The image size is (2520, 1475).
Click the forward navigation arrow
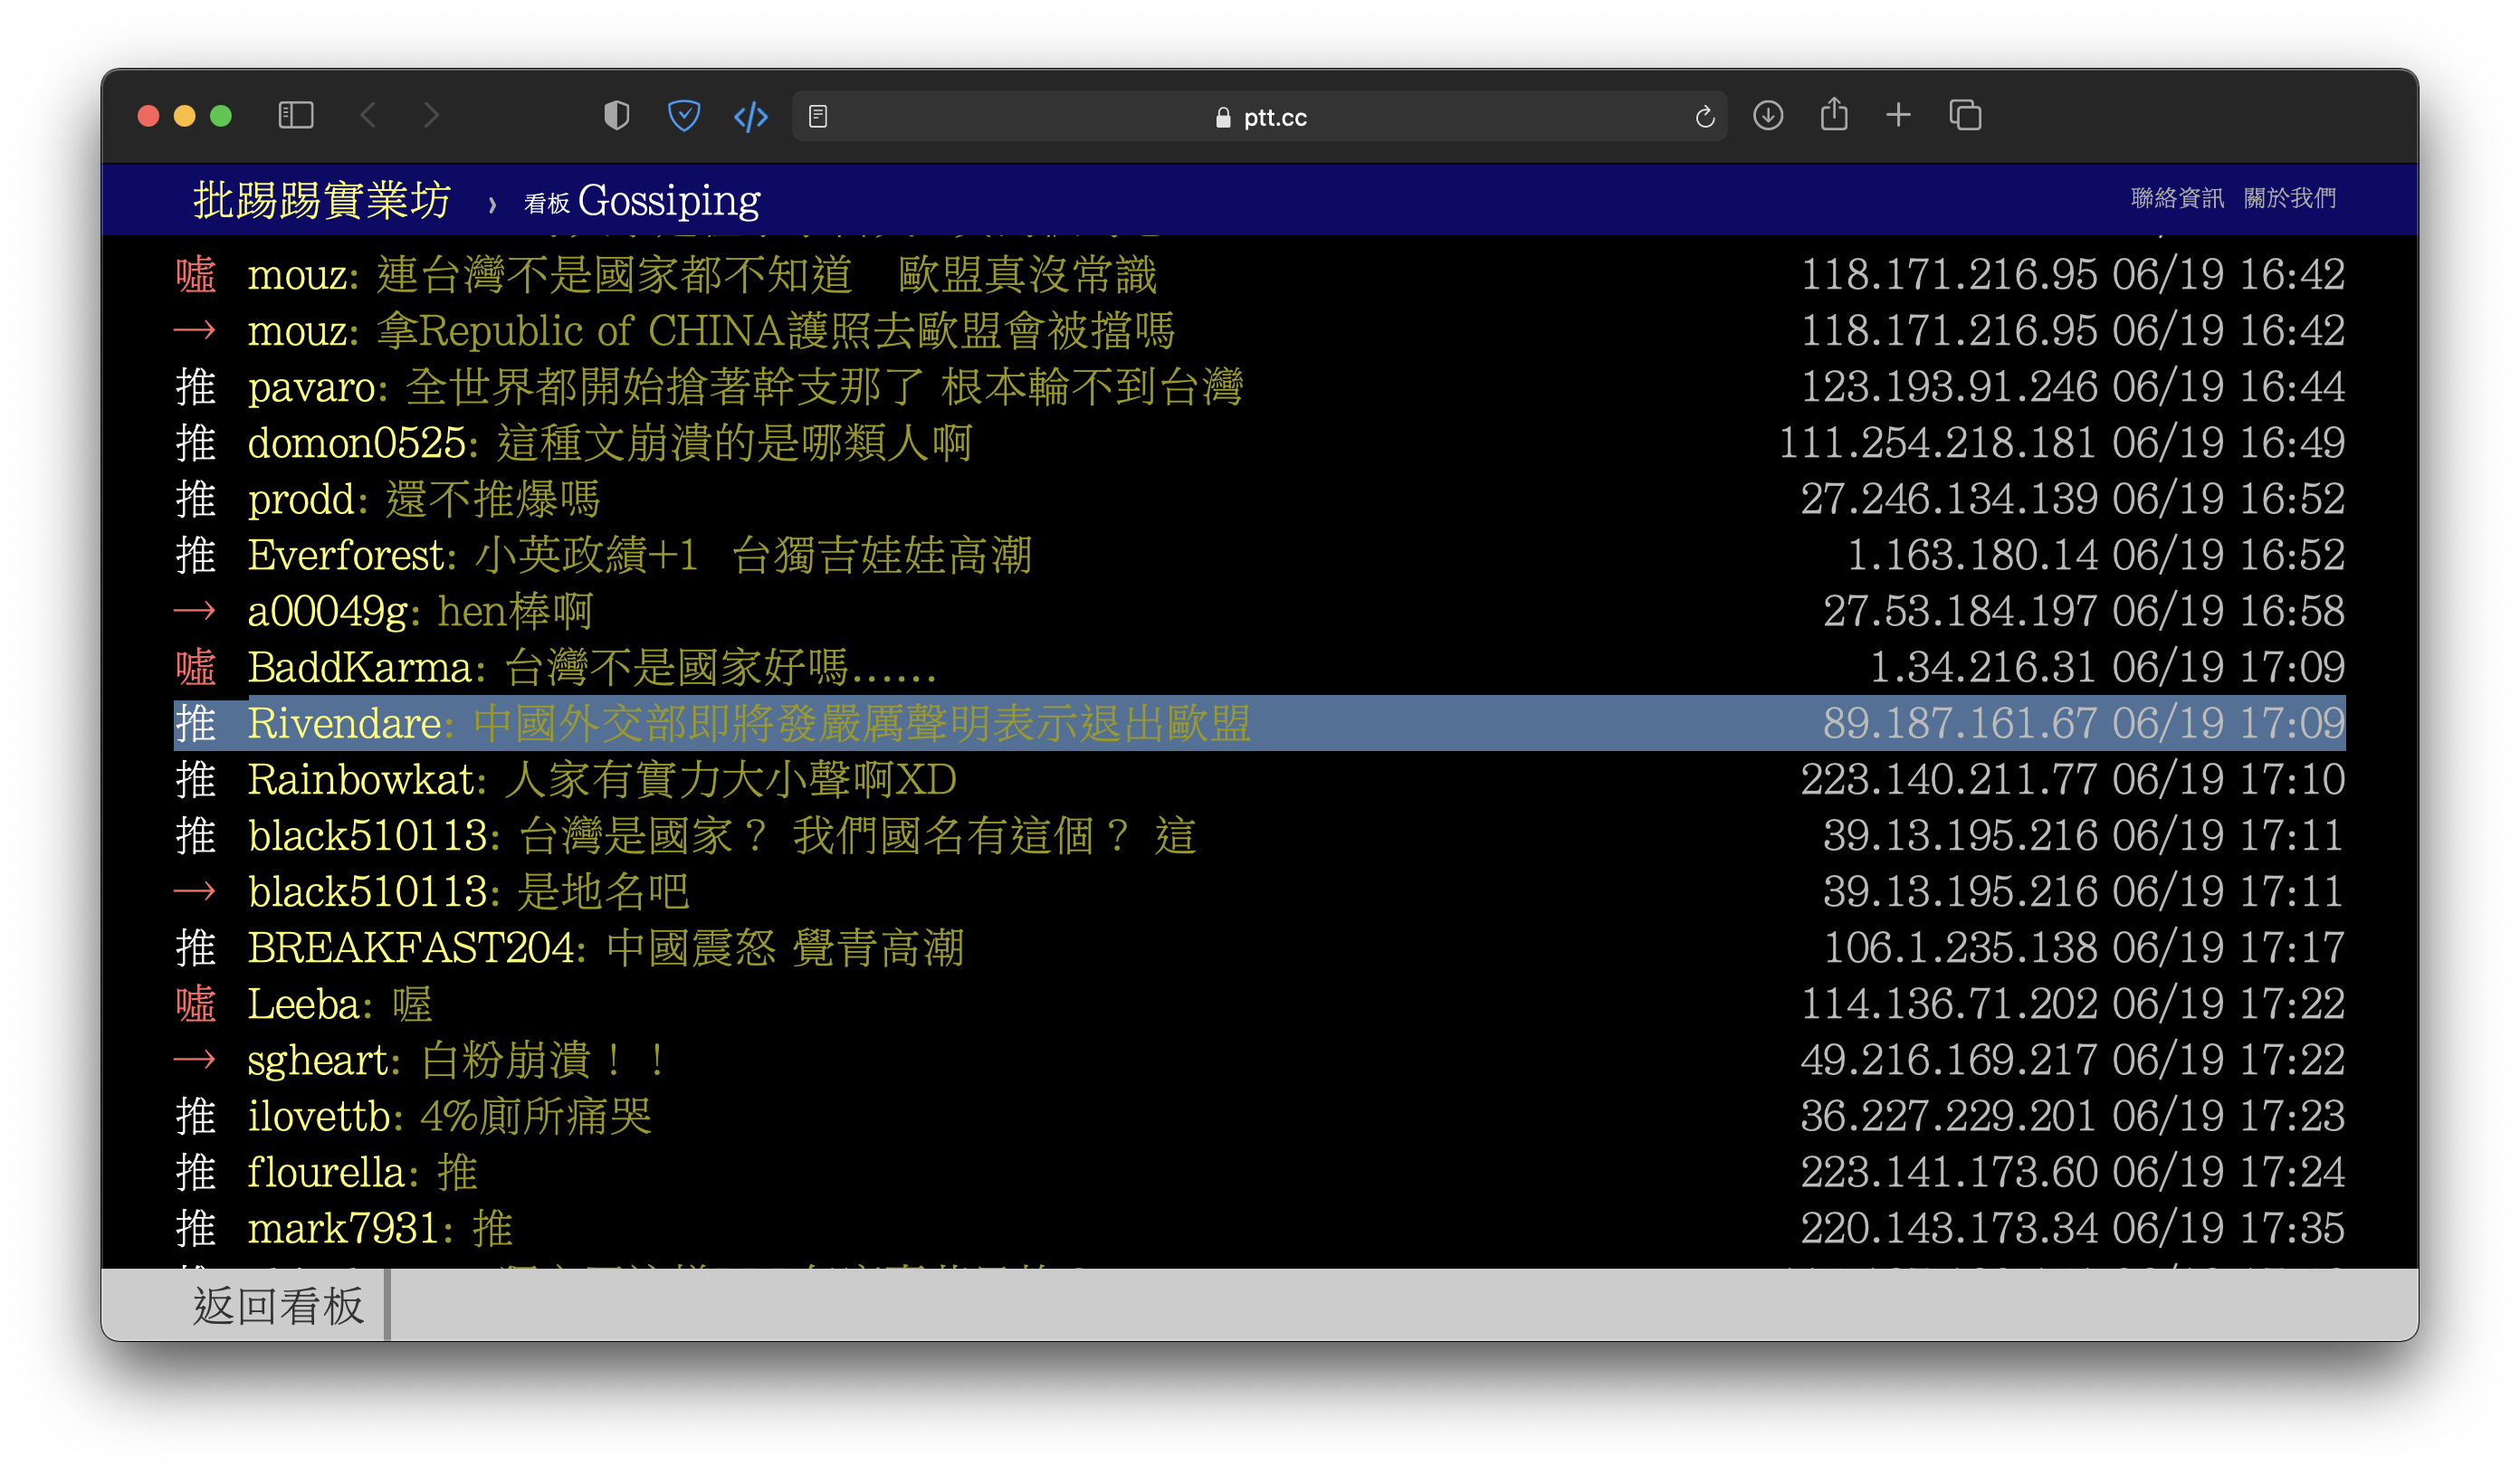(x=431, y=116)
